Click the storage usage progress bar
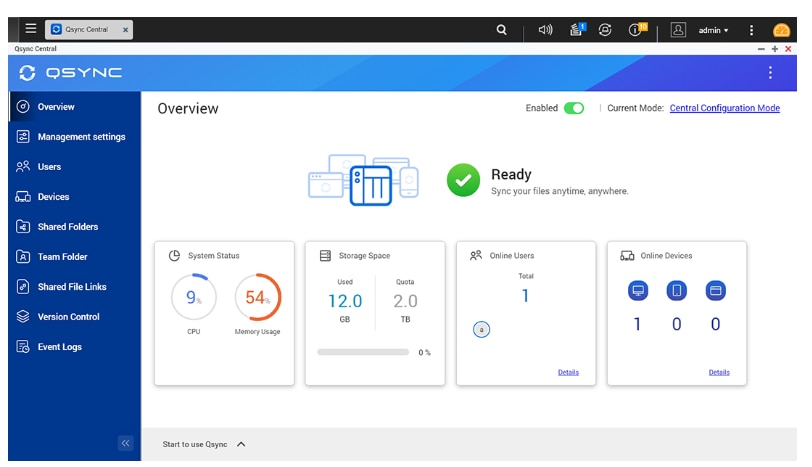This screenshot has height=467, width=812. point(362,352)
